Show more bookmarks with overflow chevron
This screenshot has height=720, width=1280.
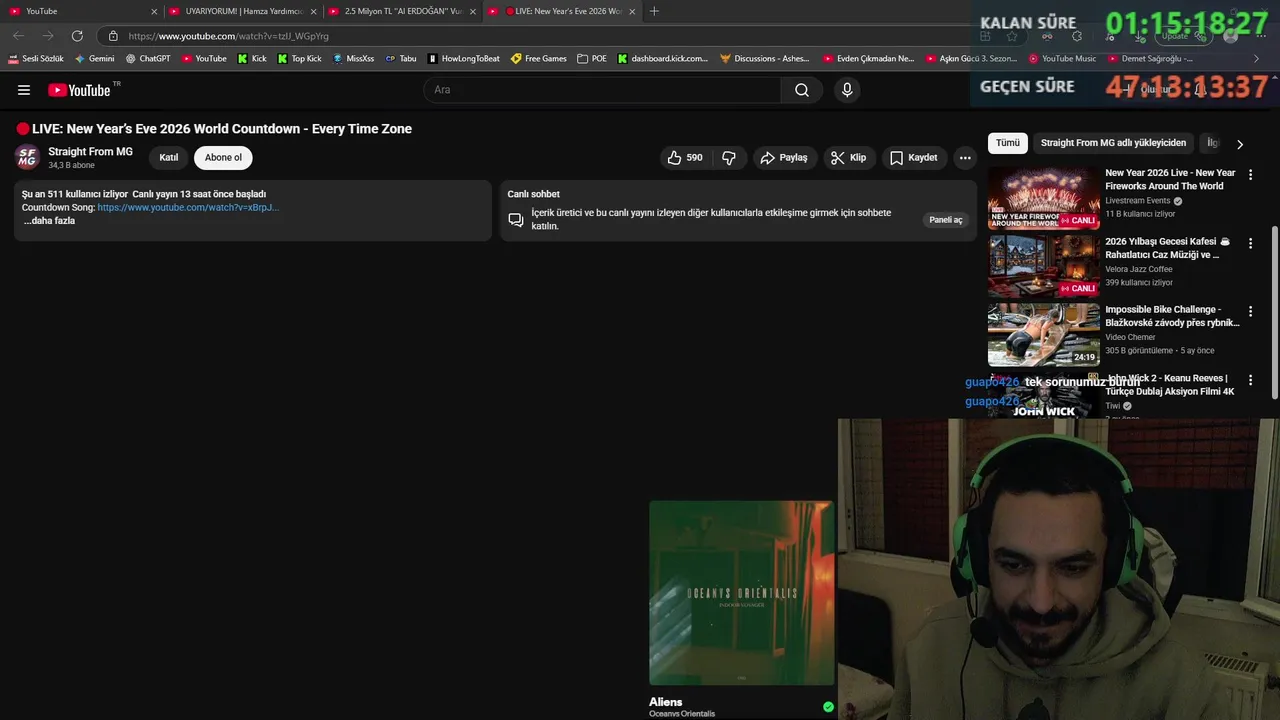1257,59
